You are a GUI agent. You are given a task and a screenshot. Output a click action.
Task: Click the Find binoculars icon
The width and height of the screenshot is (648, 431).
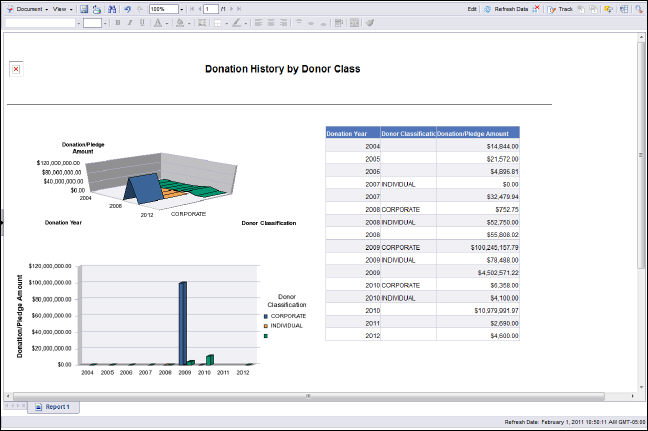tap(110, 8)
